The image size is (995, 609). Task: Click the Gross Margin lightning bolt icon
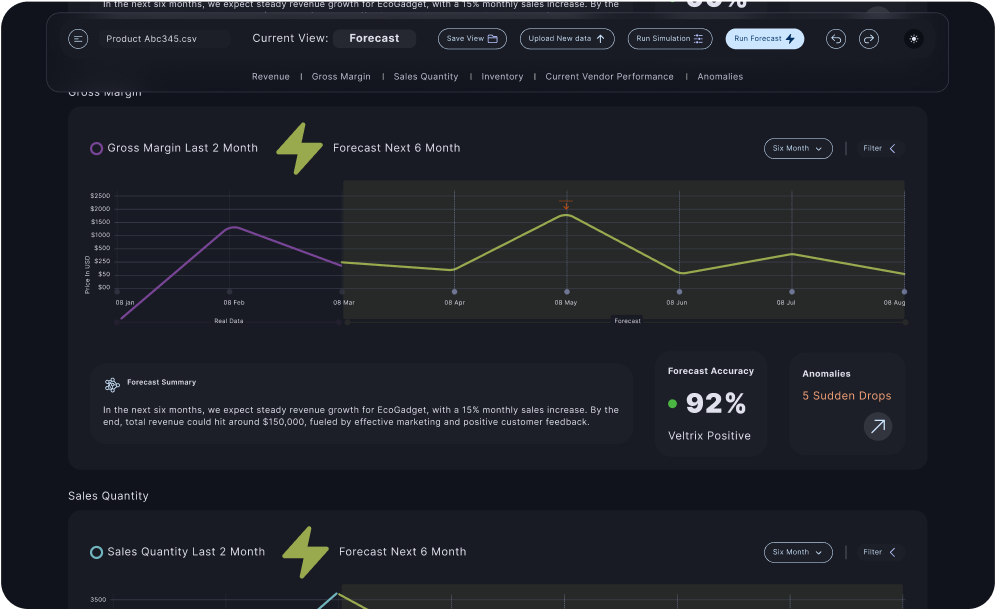300,148
